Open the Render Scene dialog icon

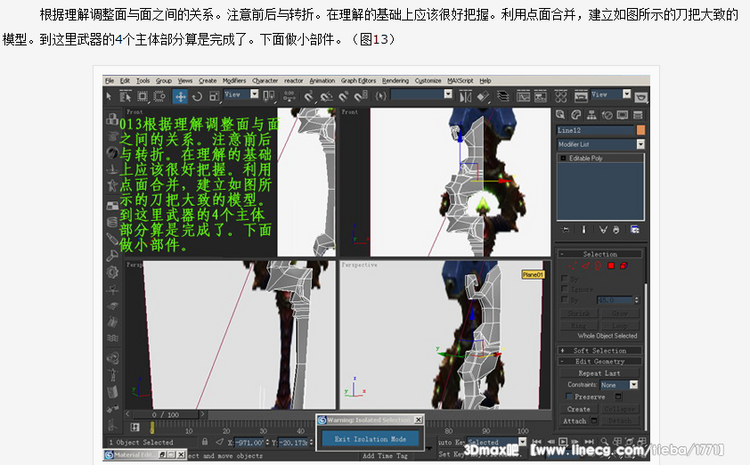pyautogui.click(x=581, y=97)
